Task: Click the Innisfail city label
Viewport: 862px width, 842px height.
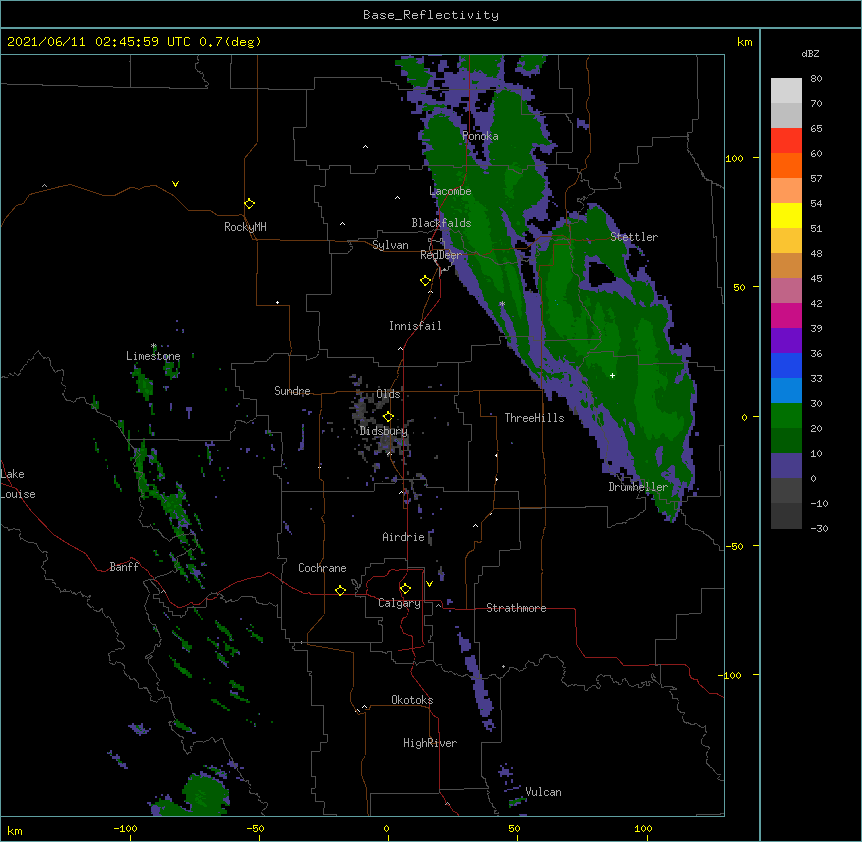Action: click(x=415, y=326)
